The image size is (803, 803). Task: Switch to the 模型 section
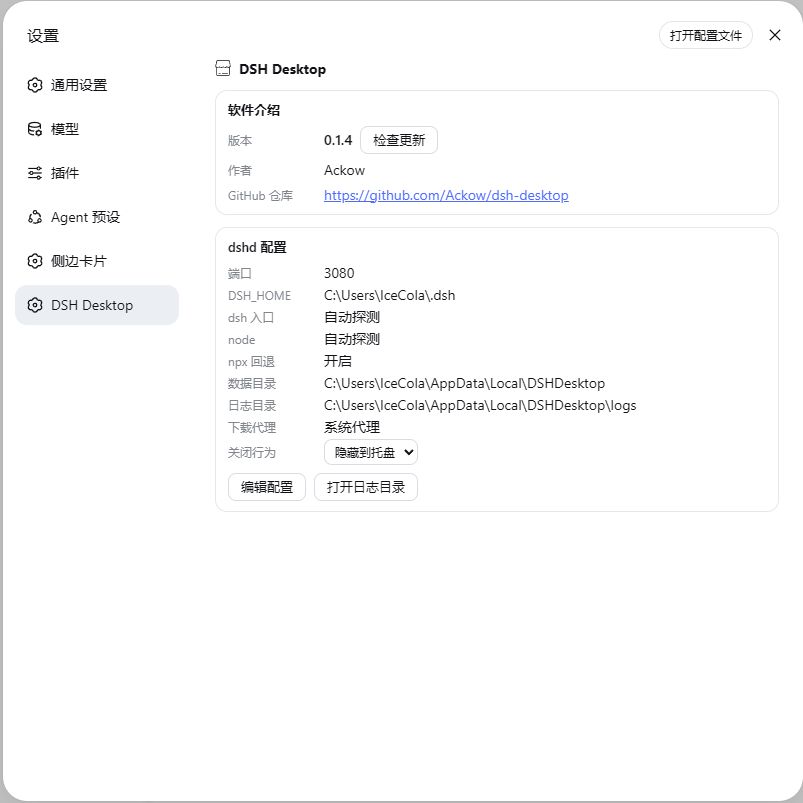click(x=97, y=129)
